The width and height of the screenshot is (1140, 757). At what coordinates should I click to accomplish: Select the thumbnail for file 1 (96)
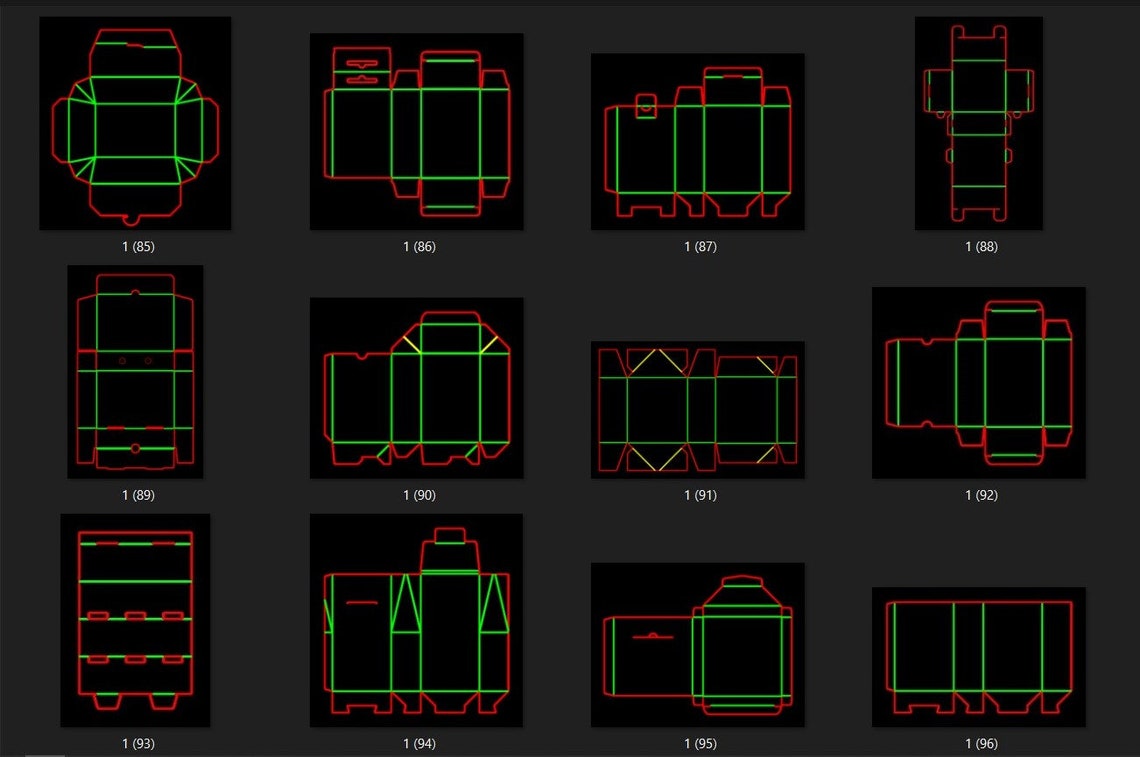point(979,657)
